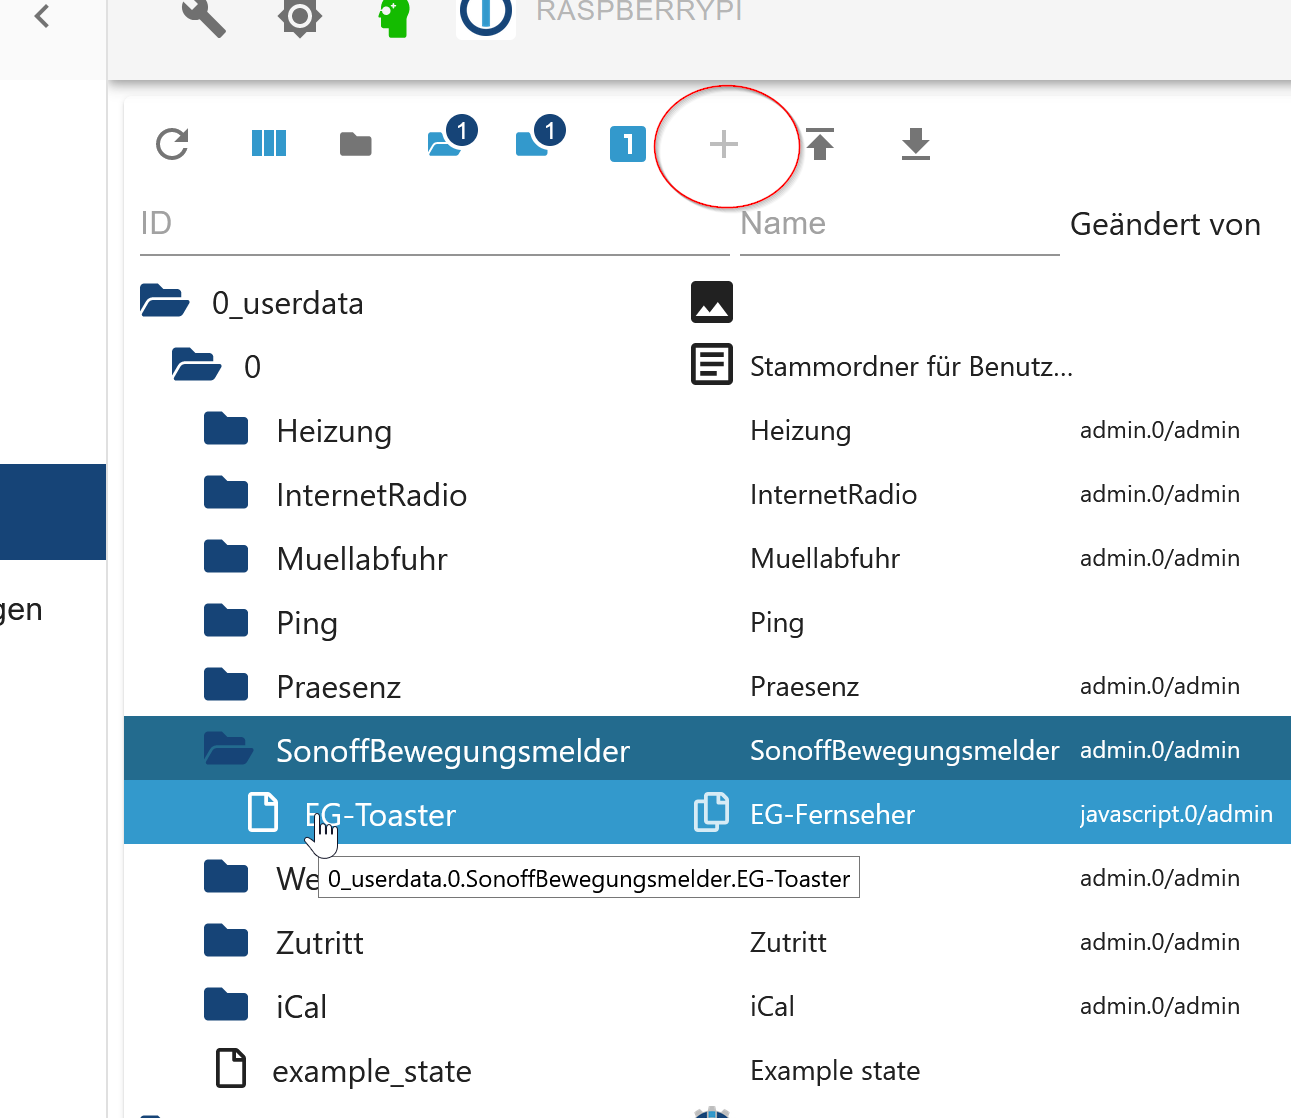Click the Name filter input field
This screenshot has height=1118, width=1291.
900,224
